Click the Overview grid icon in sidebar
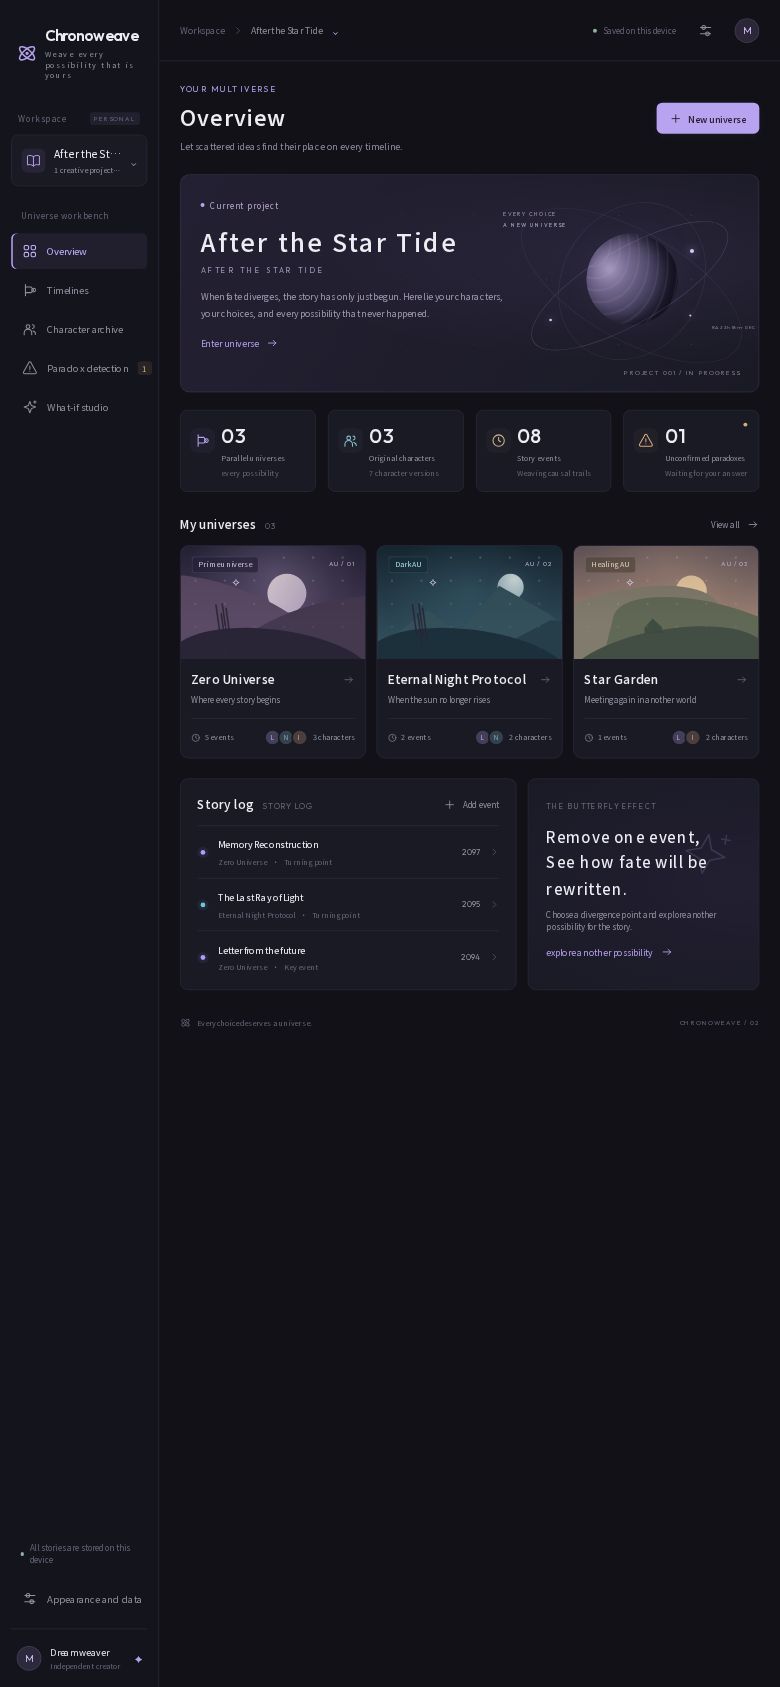Viewport: 780px width, 1687px height. [30, 252]
